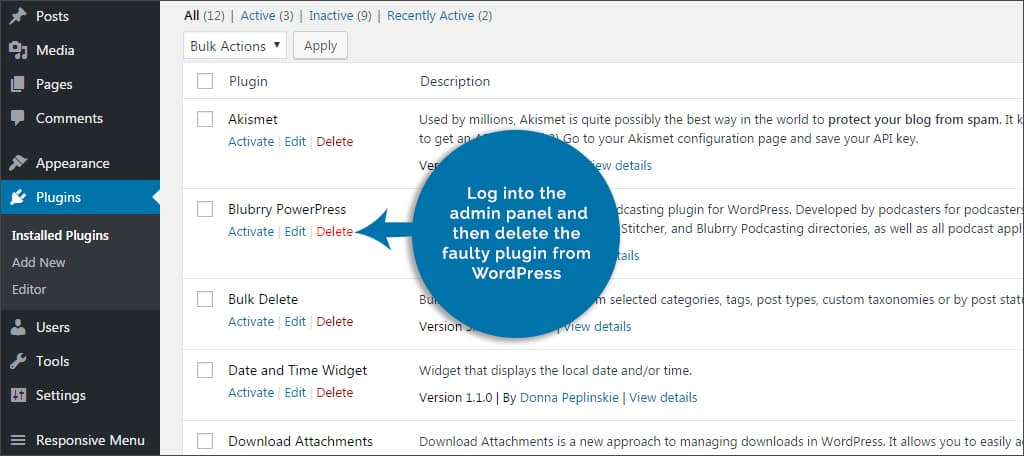The width and height of the screenshot is (1024, 456).
Task: Edit the Bulk Delete plugin
Action: click(x=295, y=321)
